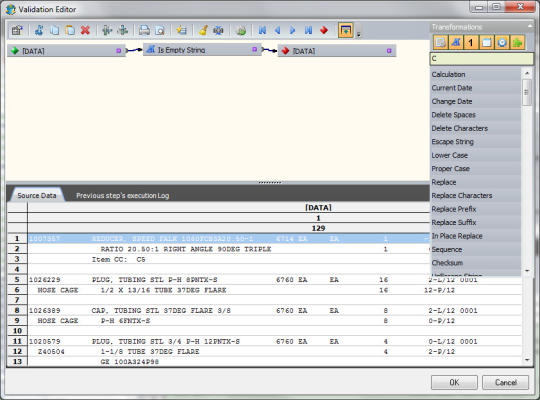Toggle the blue circular gear filter icon
Viewport: 540px width, 400px height.
[502, 43]
